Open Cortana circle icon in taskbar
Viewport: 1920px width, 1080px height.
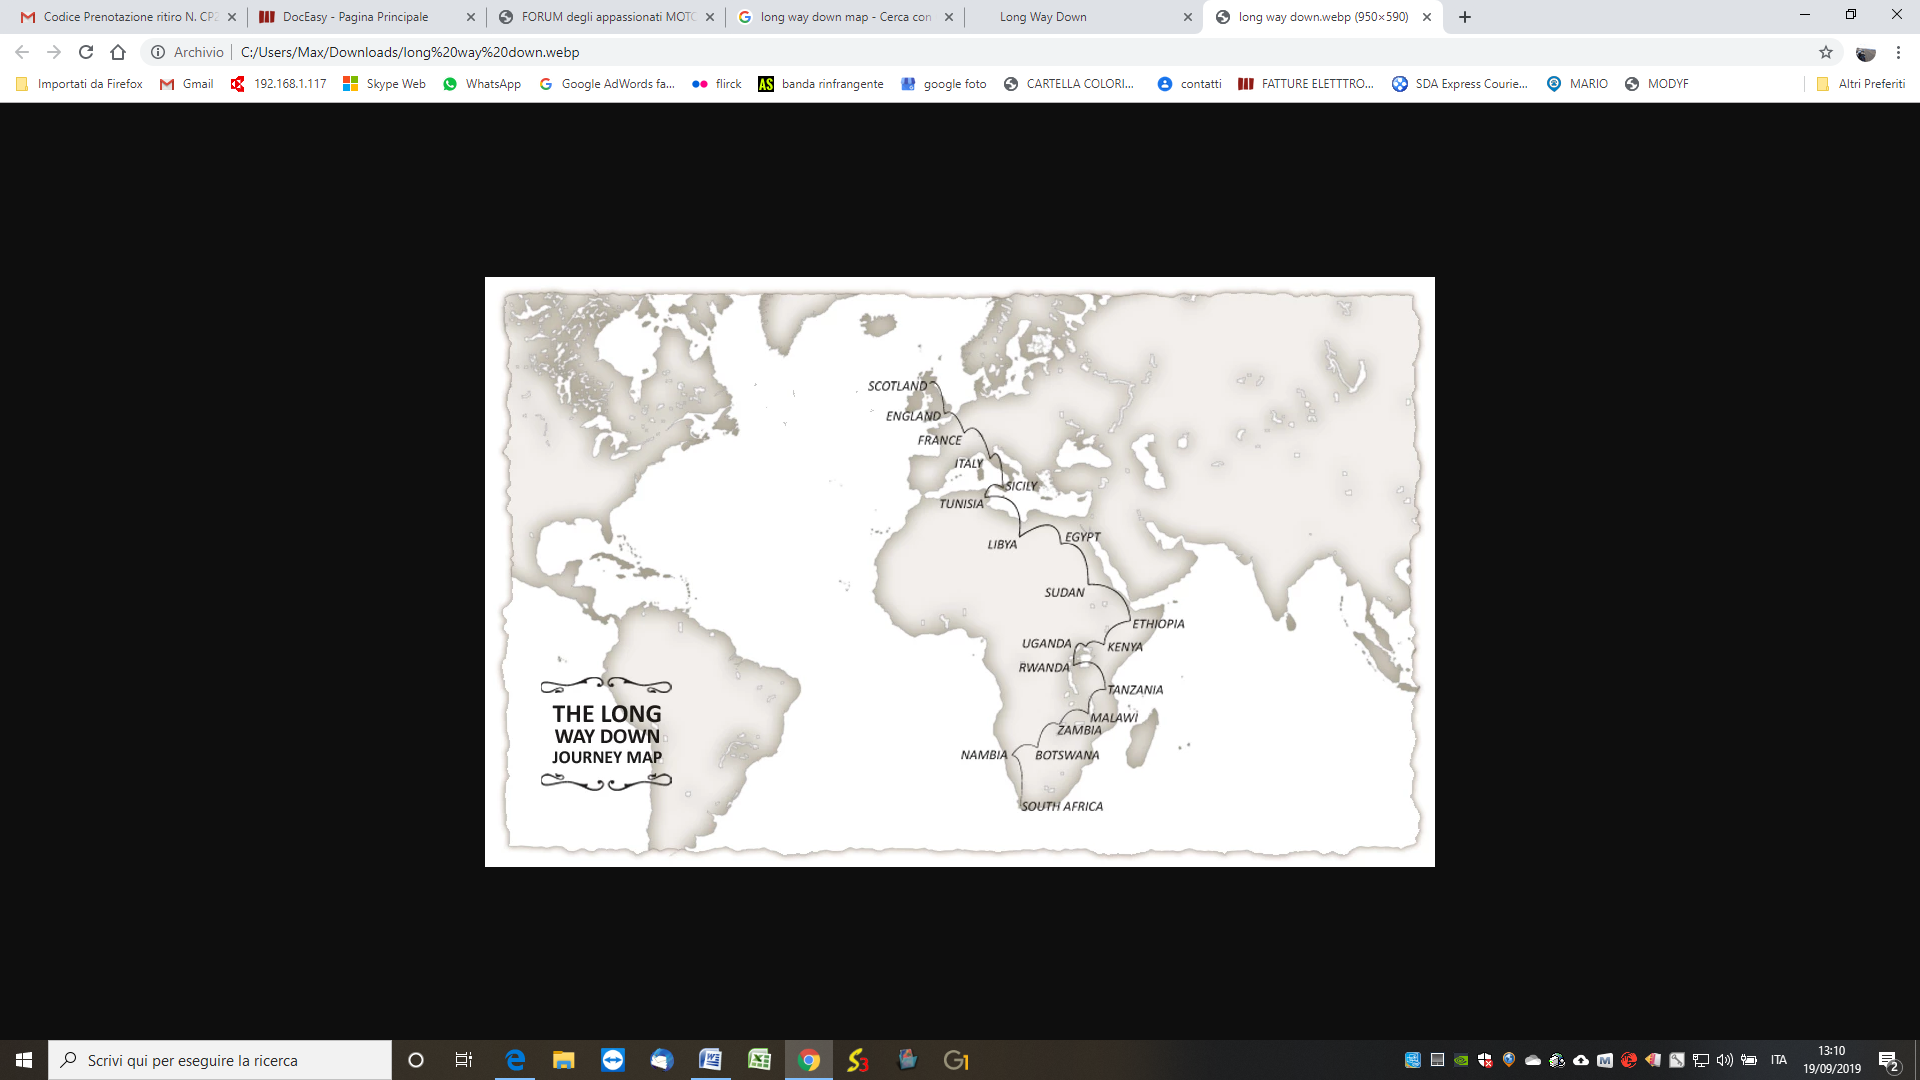pyautogui.click(x=416, y=1060)
